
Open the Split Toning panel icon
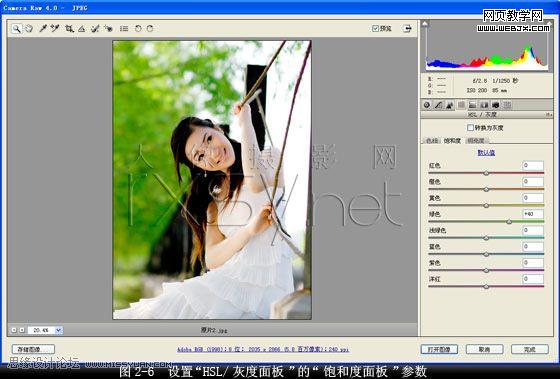[472, 105]
